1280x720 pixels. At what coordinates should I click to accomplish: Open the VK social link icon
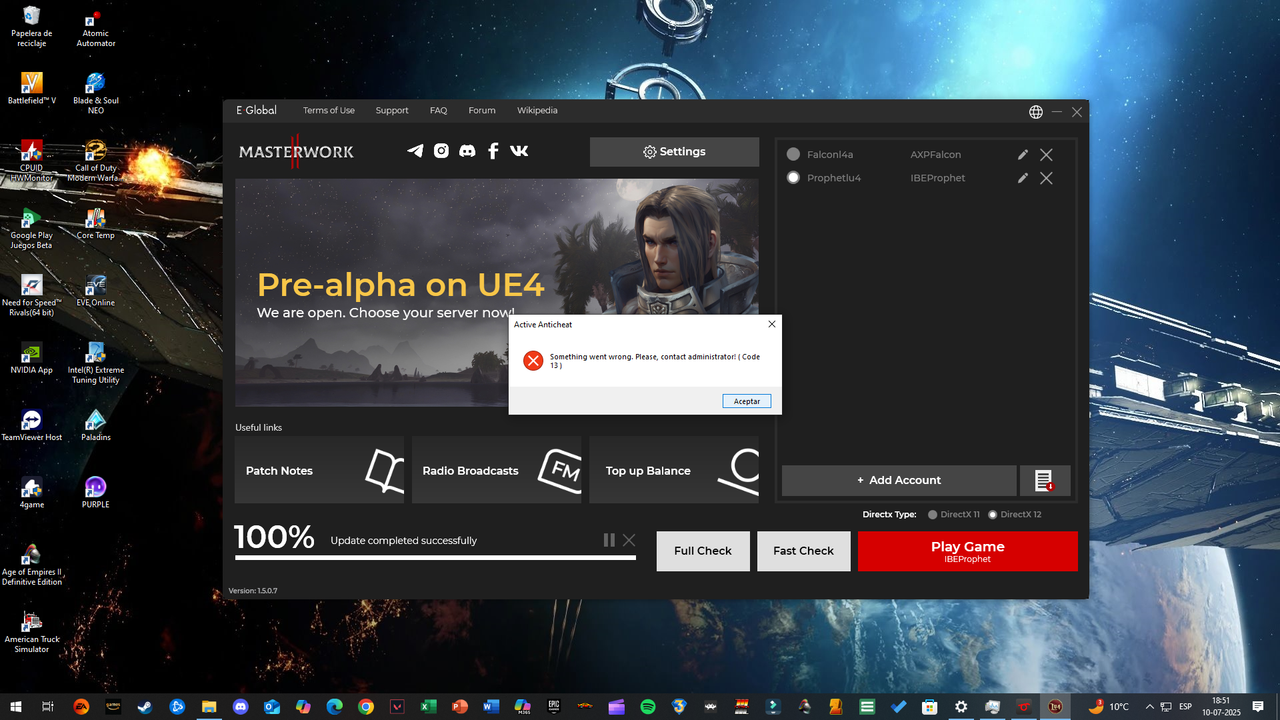pos(520,151)
